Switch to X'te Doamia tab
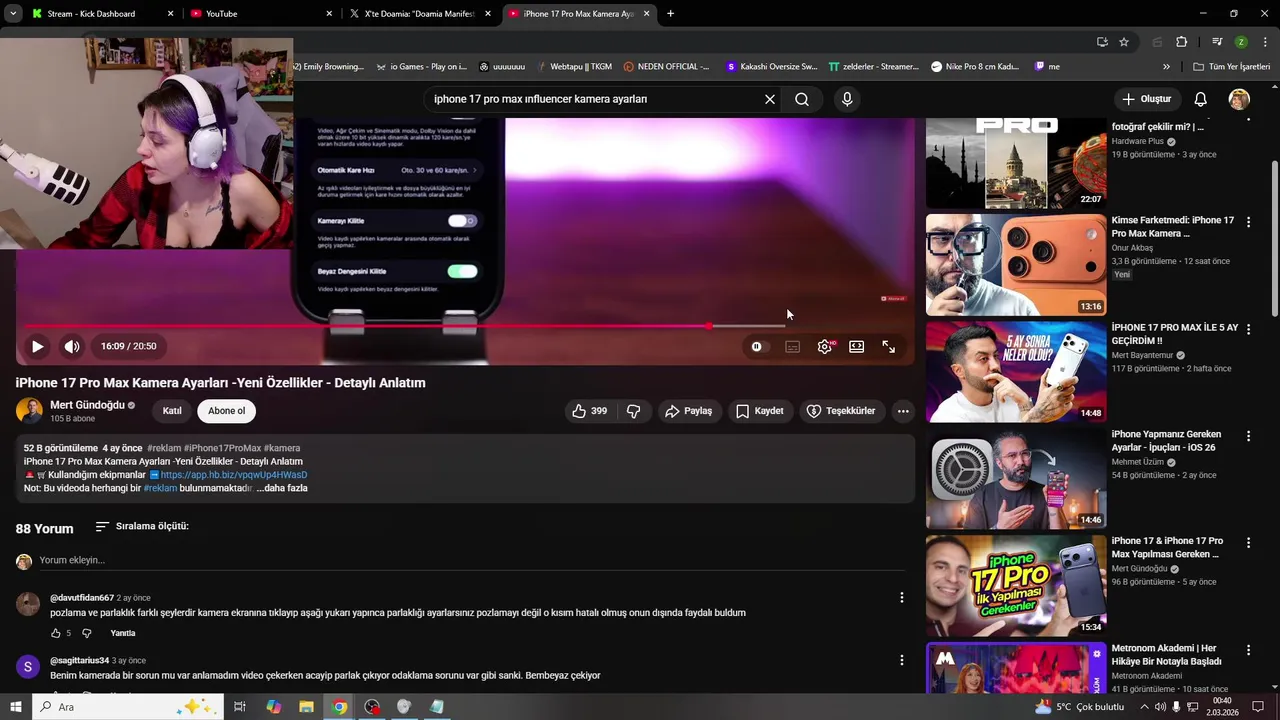Screen dimensions: 1280x720 (420, 14)
